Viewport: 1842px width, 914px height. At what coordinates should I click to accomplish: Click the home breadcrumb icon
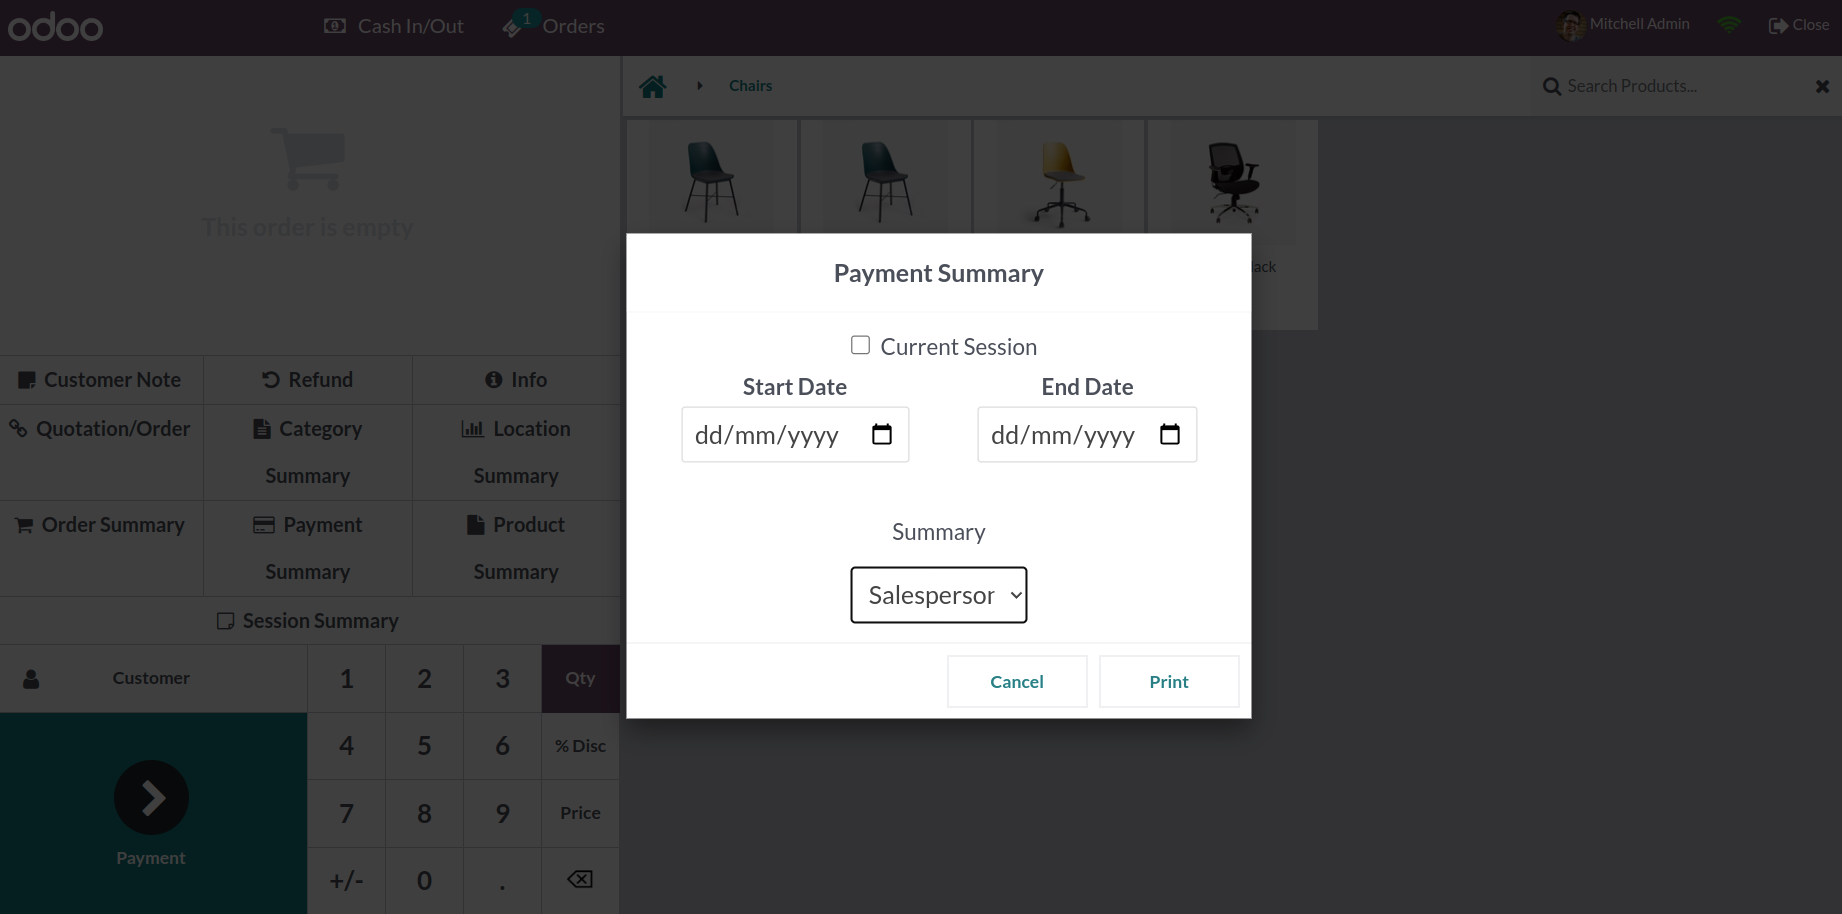653,87
